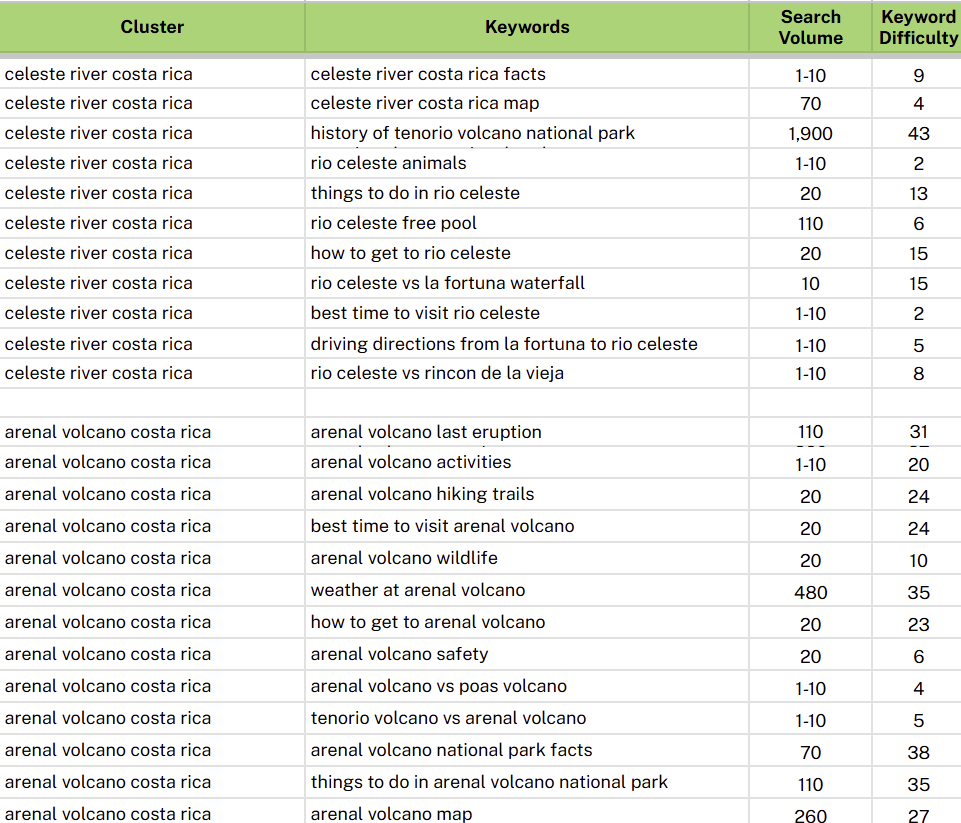
Task: Click difficulty 13 for things to do in rio celeste
Action: (917, 194)
